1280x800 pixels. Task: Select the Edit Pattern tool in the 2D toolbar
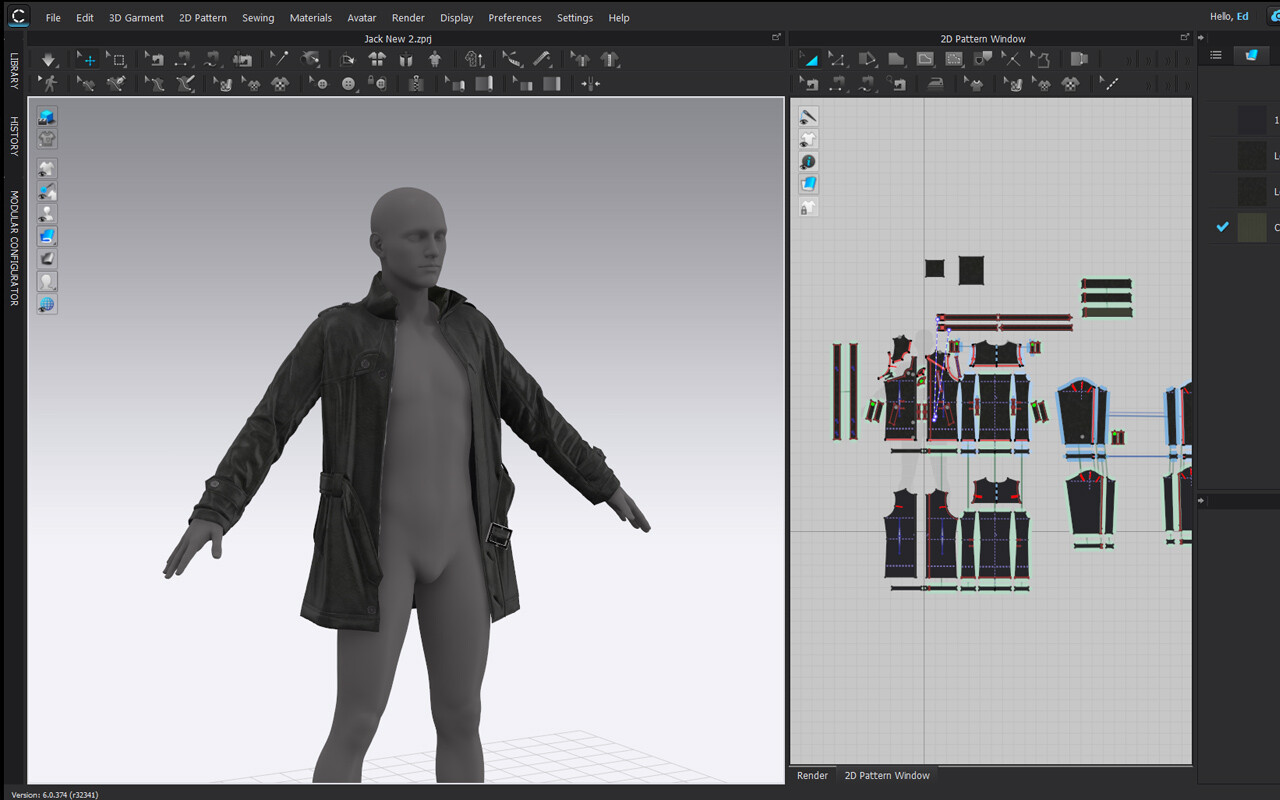tap(838, 58)
